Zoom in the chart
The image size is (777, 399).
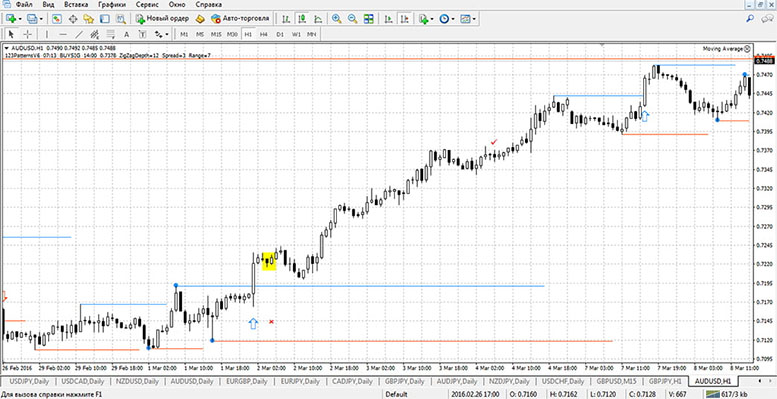(336, 19)
